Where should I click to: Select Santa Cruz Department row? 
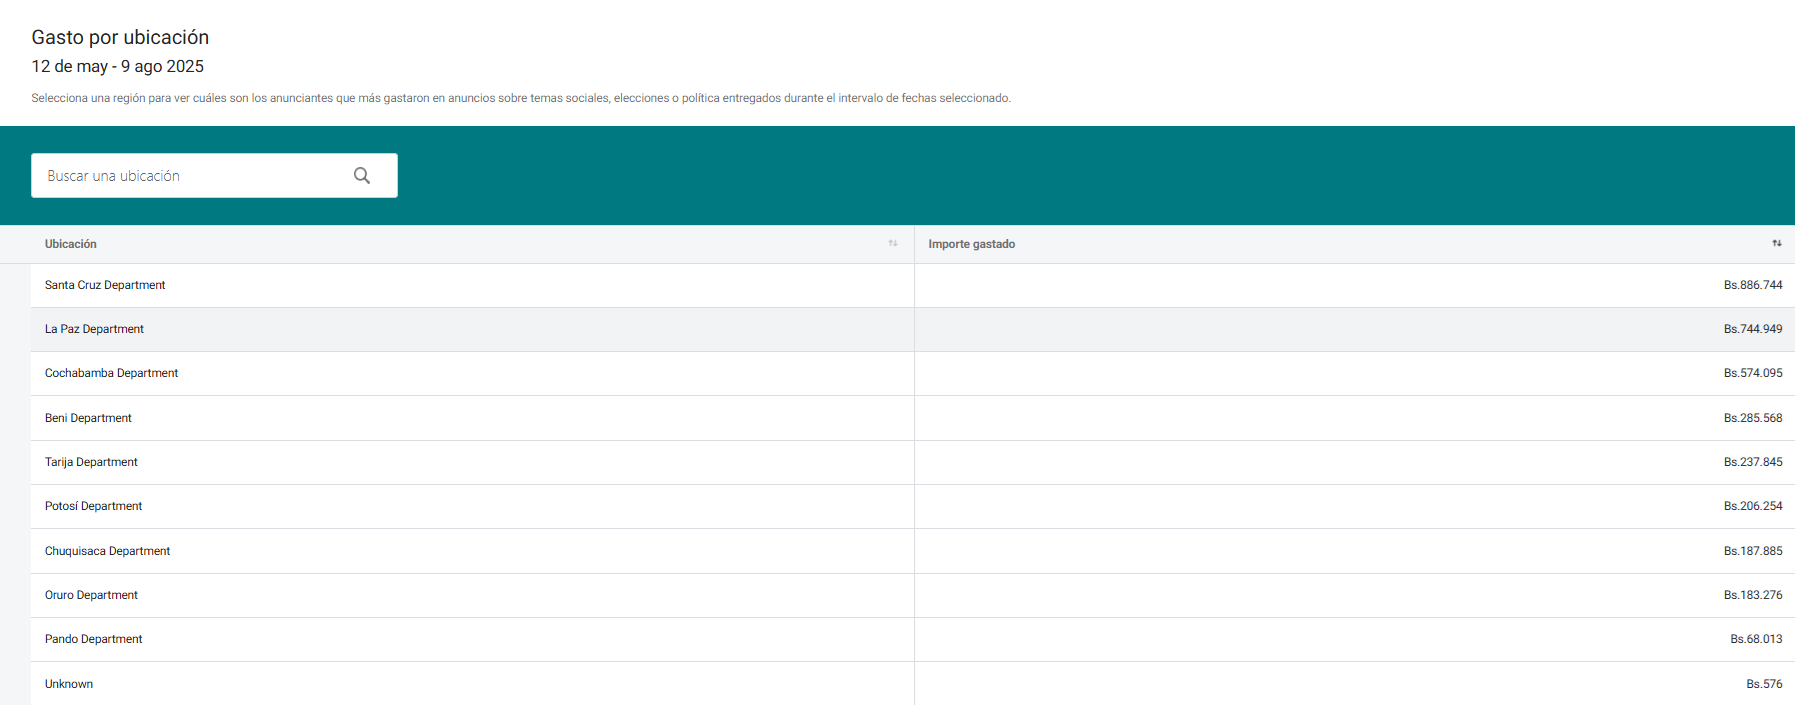tap(105, 285)
